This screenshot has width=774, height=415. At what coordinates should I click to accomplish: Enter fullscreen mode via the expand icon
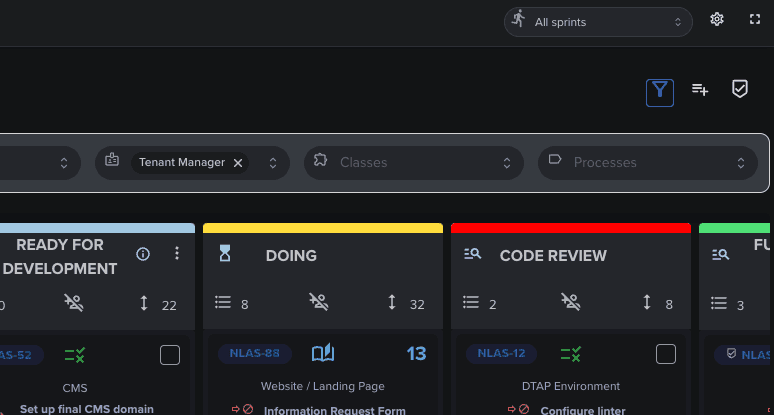[755, 20]
